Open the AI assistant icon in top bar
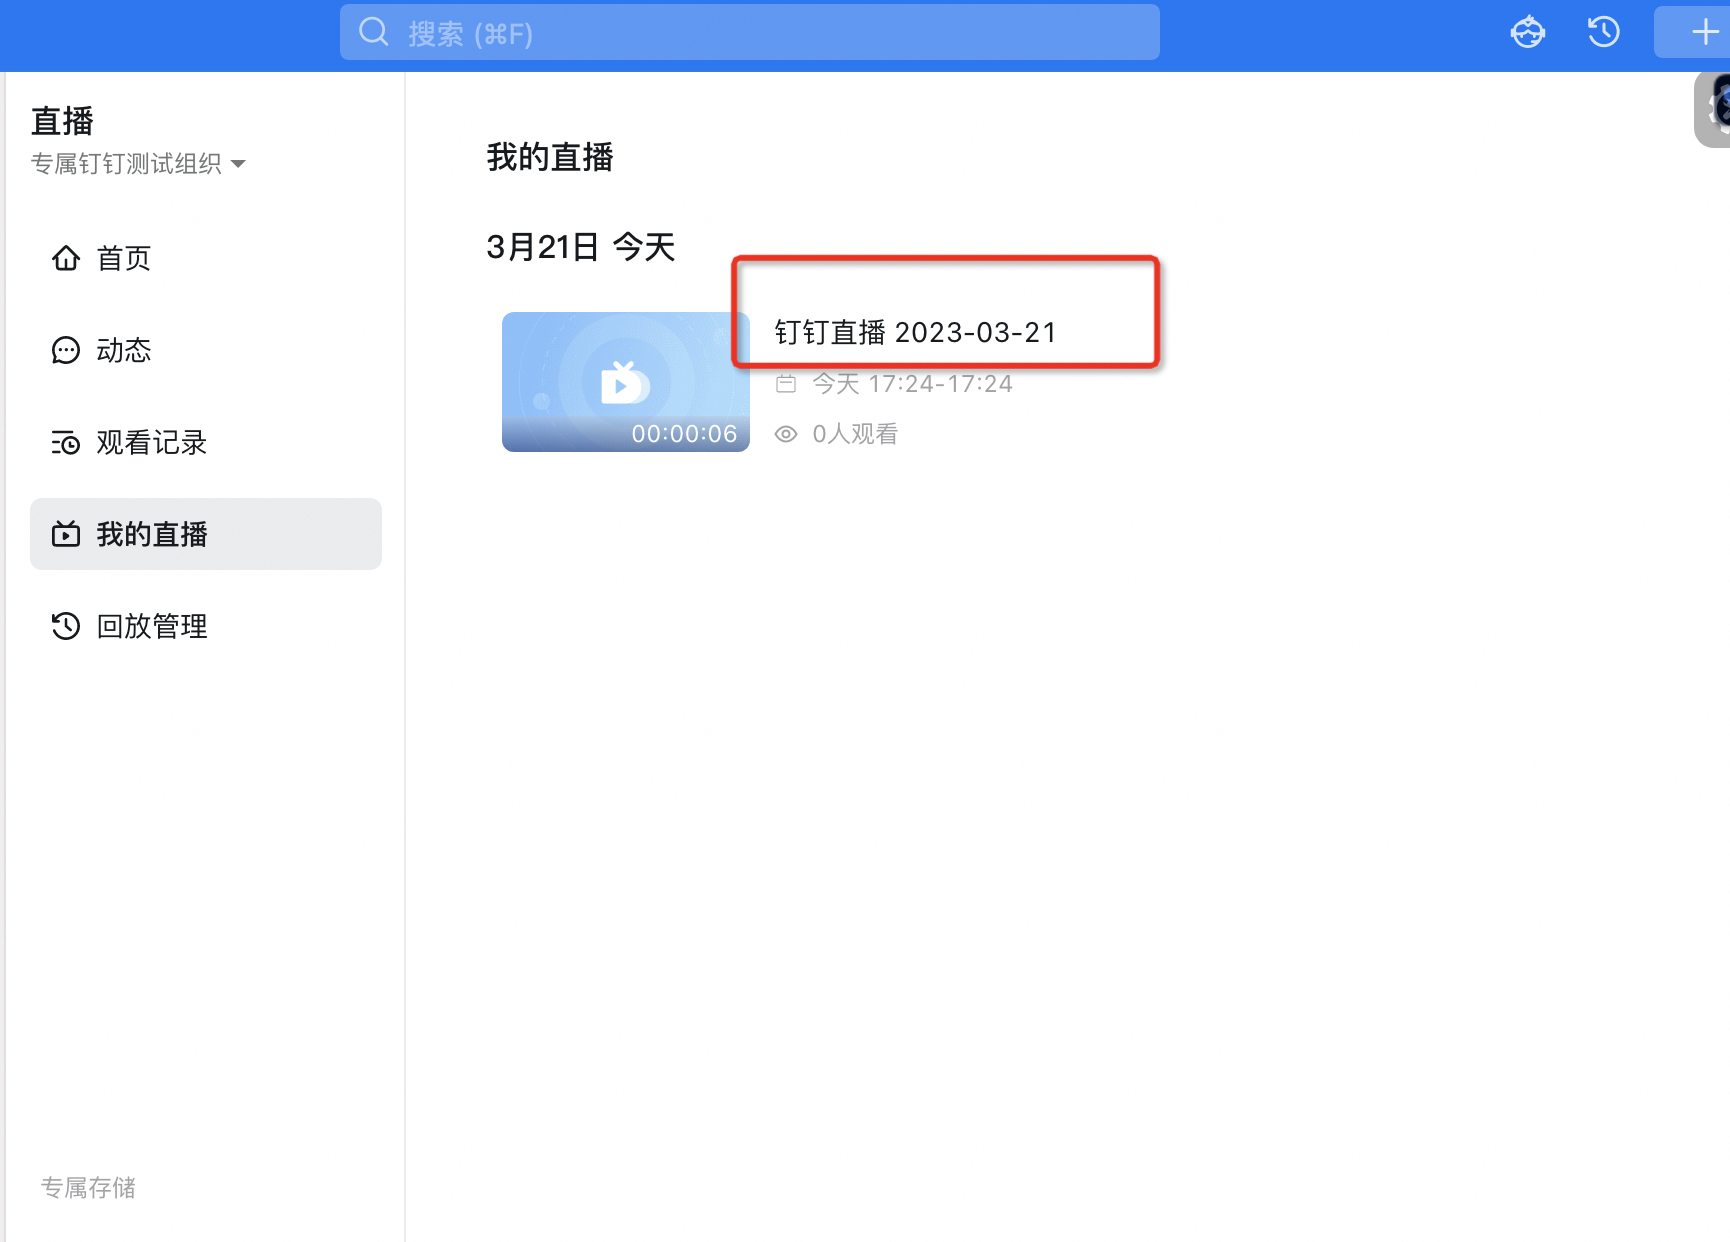The height and width of the screenshot is (1242, 1730). [1527, 32]
